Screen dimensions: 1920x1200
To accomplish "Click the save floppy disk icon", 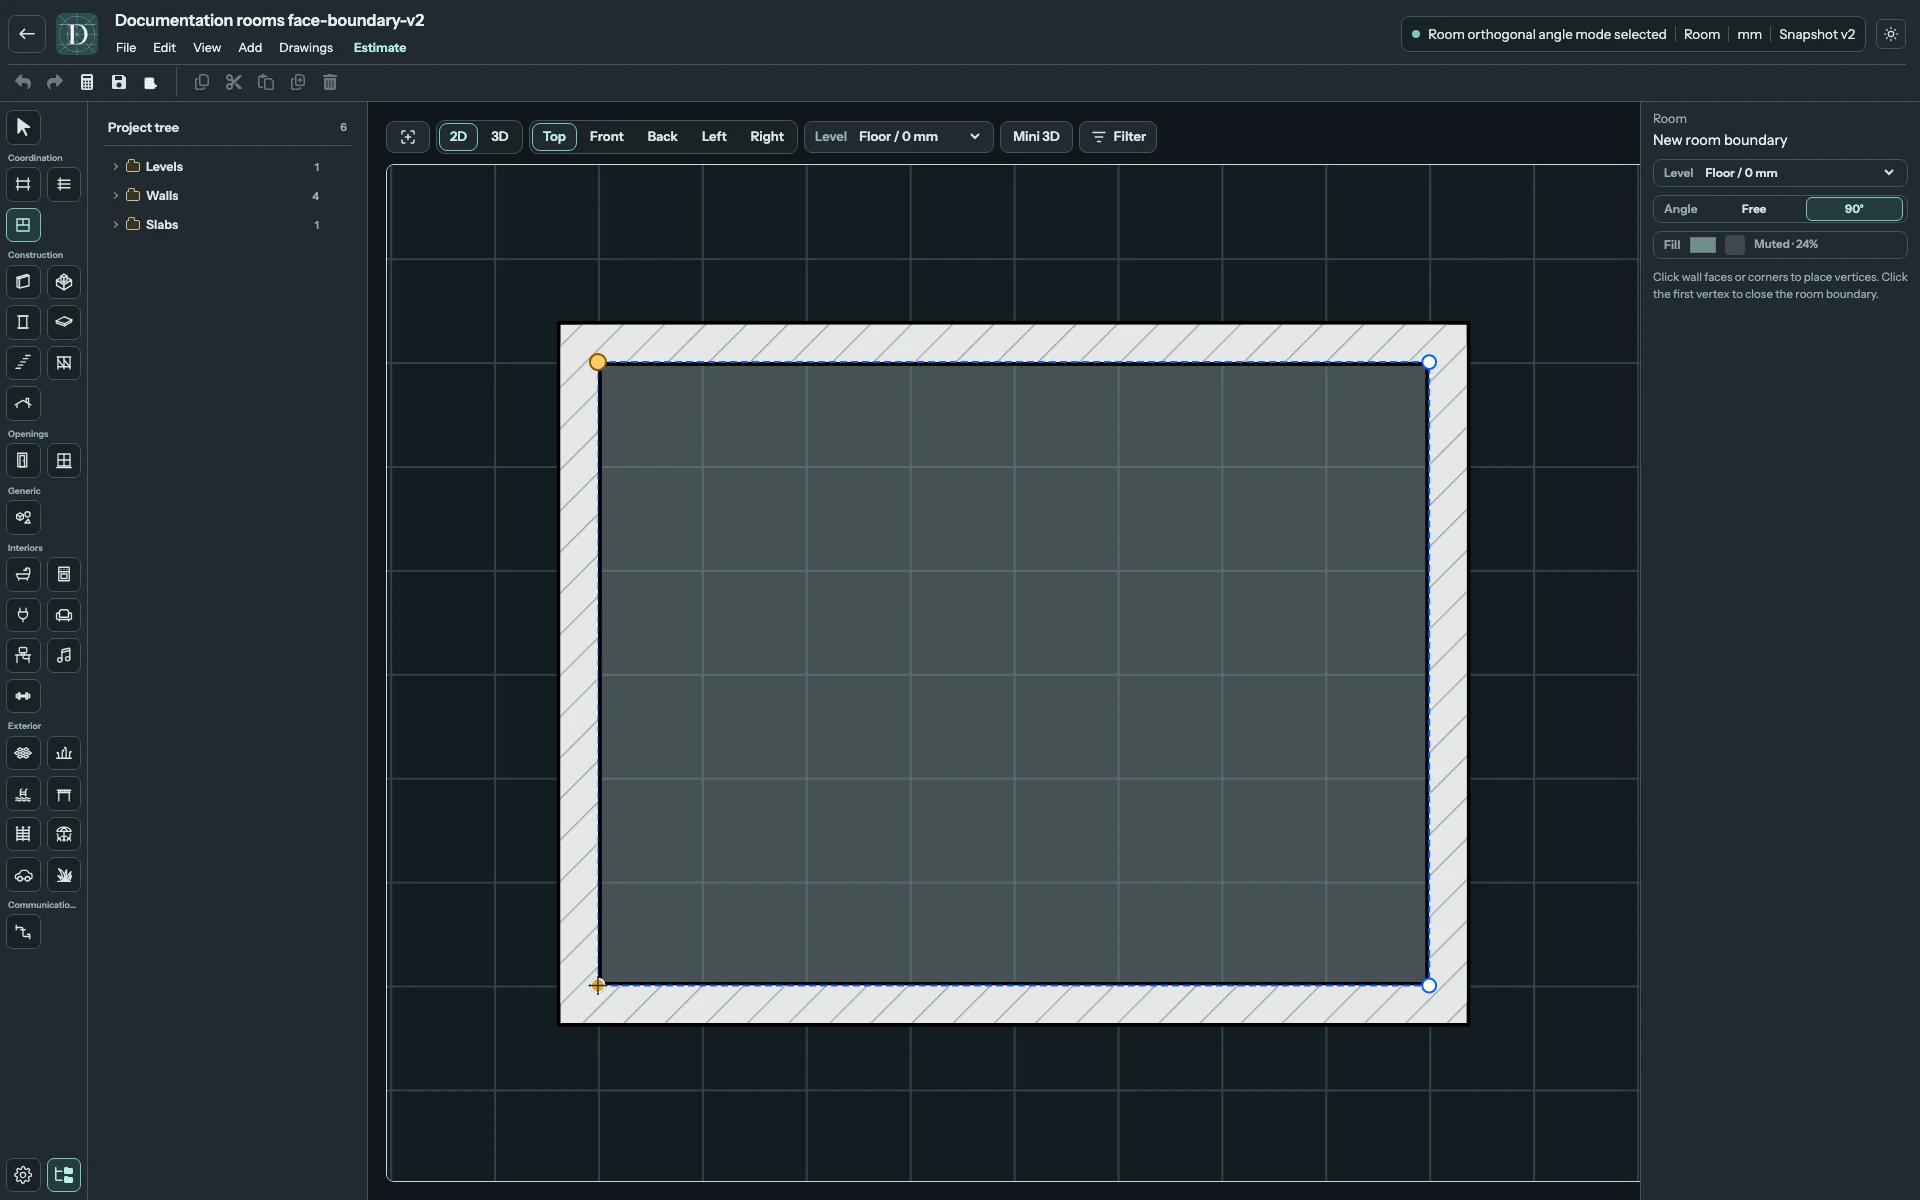I will [119, 83].
